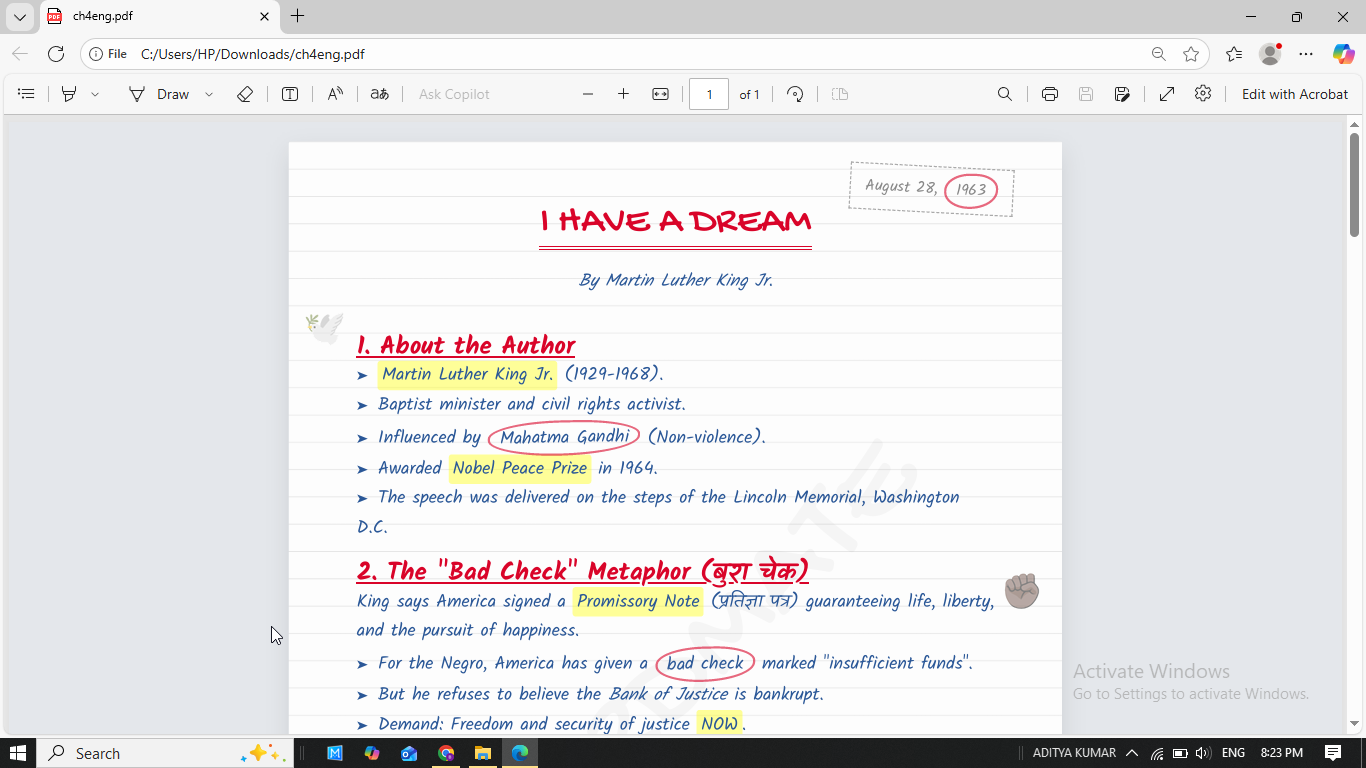Expand the tab actions menu chevron
The image size is (1366, 768).
pos(20,17)
